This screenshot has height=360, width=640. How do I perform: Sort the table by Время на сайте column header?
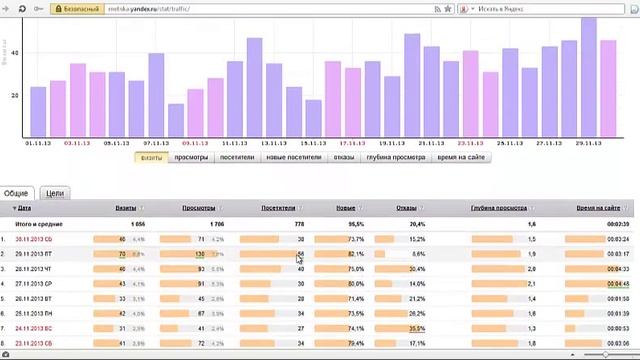[x=598, y=208]
